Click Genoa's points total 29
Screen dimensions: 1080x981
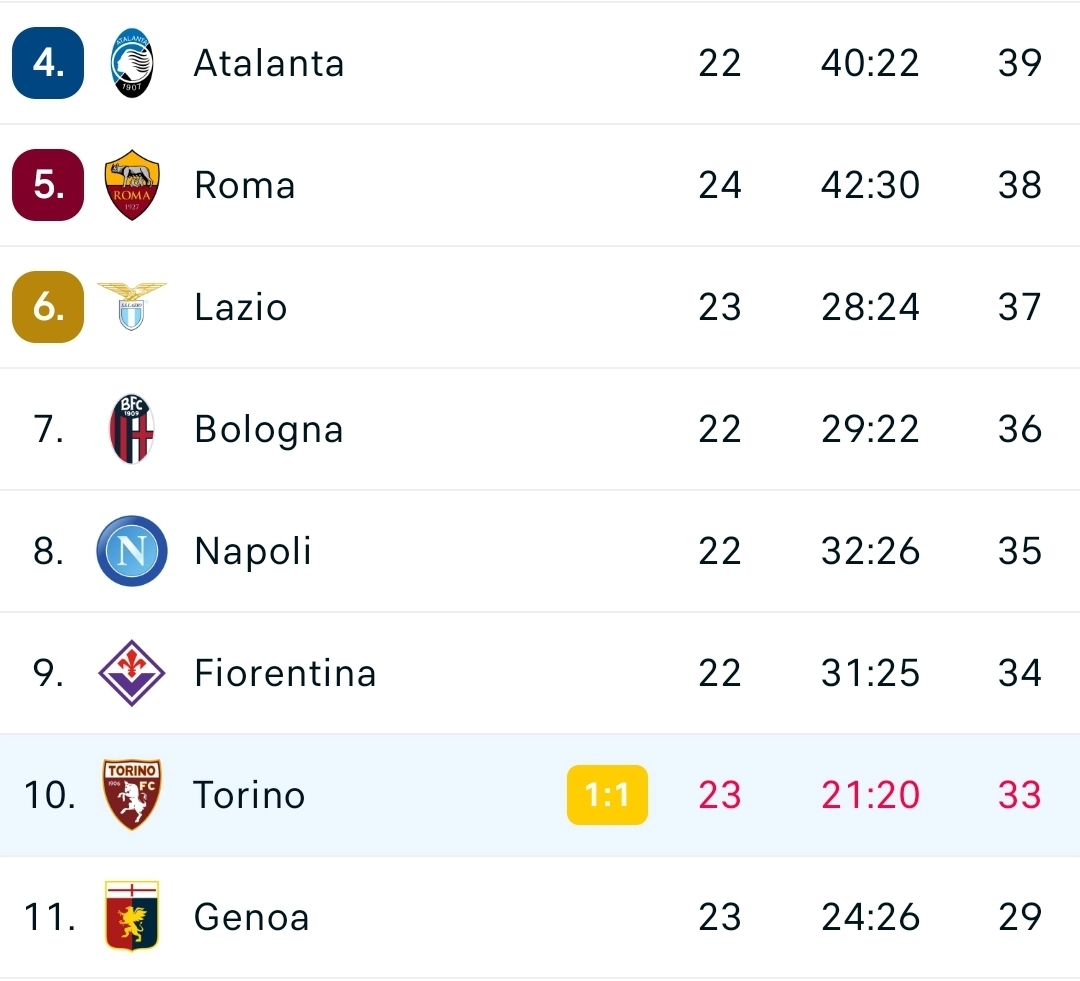1018,917
